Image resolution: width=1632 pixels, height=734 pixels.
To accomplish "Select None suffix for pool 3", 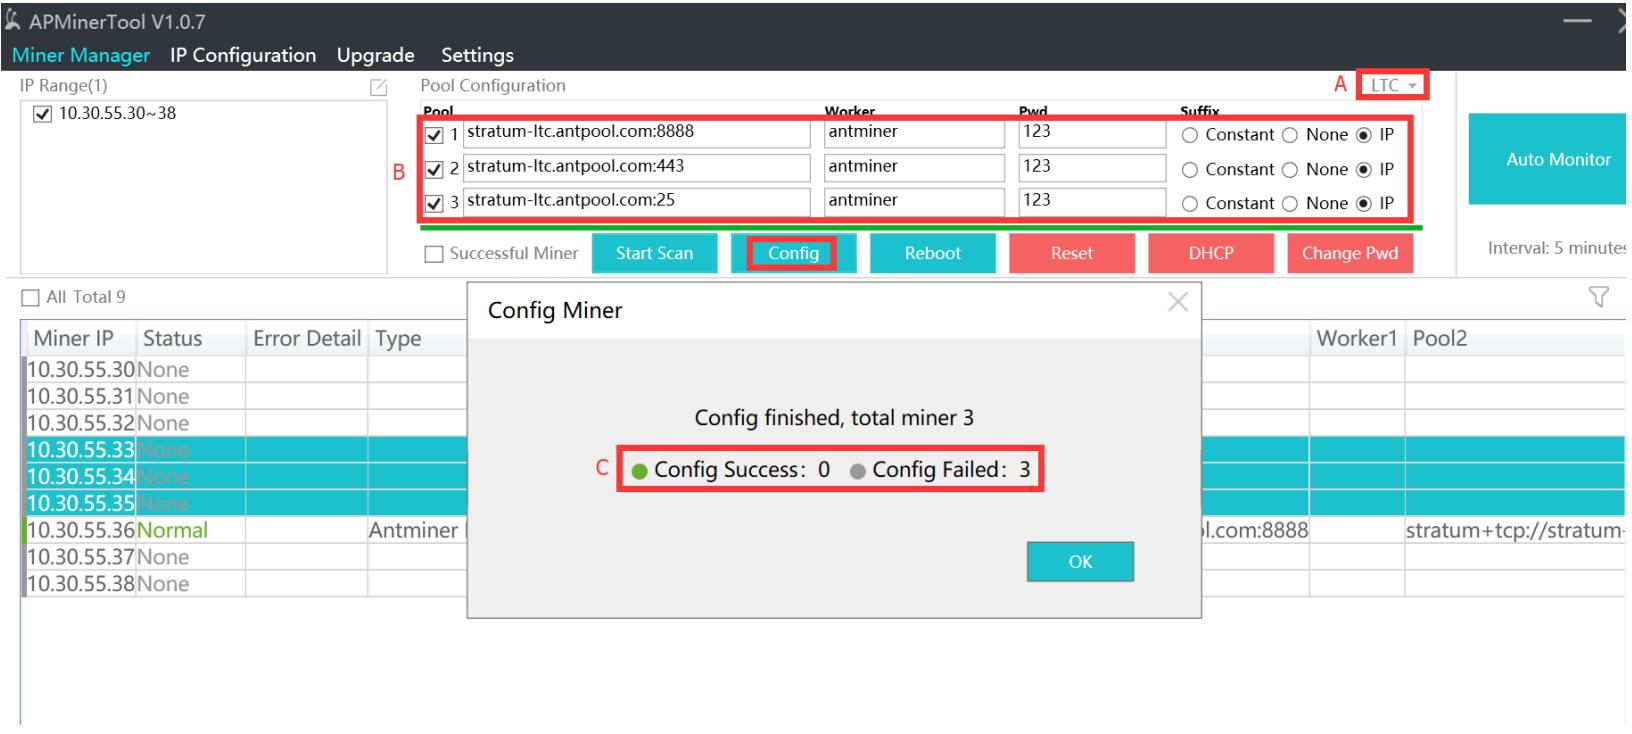I will click(1290, 204).
